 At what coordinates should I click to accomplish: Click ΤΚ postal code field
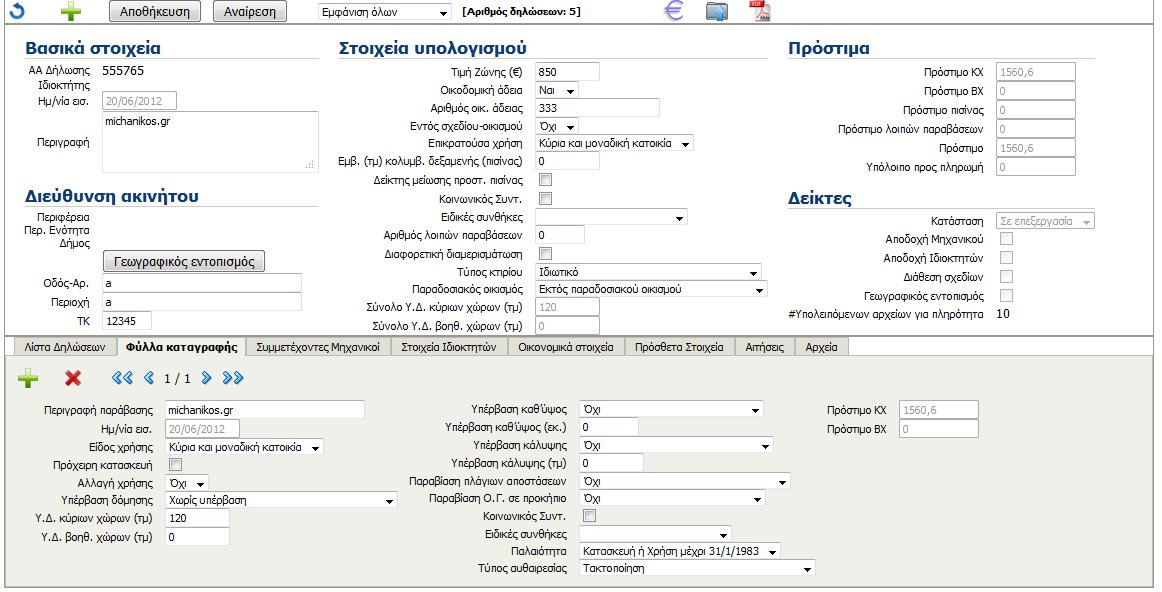point(127,321)
